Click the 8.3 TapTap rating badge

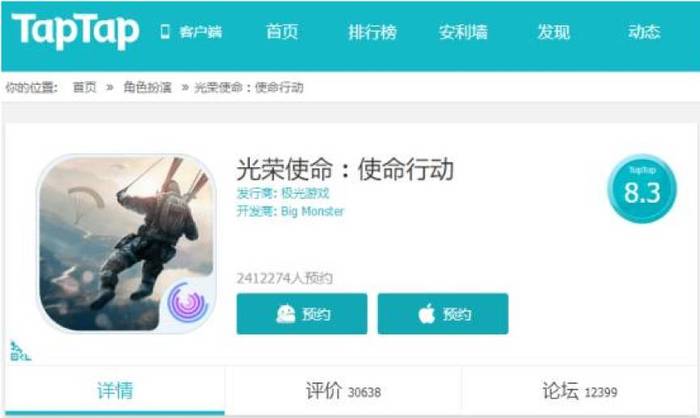[642, 189]
